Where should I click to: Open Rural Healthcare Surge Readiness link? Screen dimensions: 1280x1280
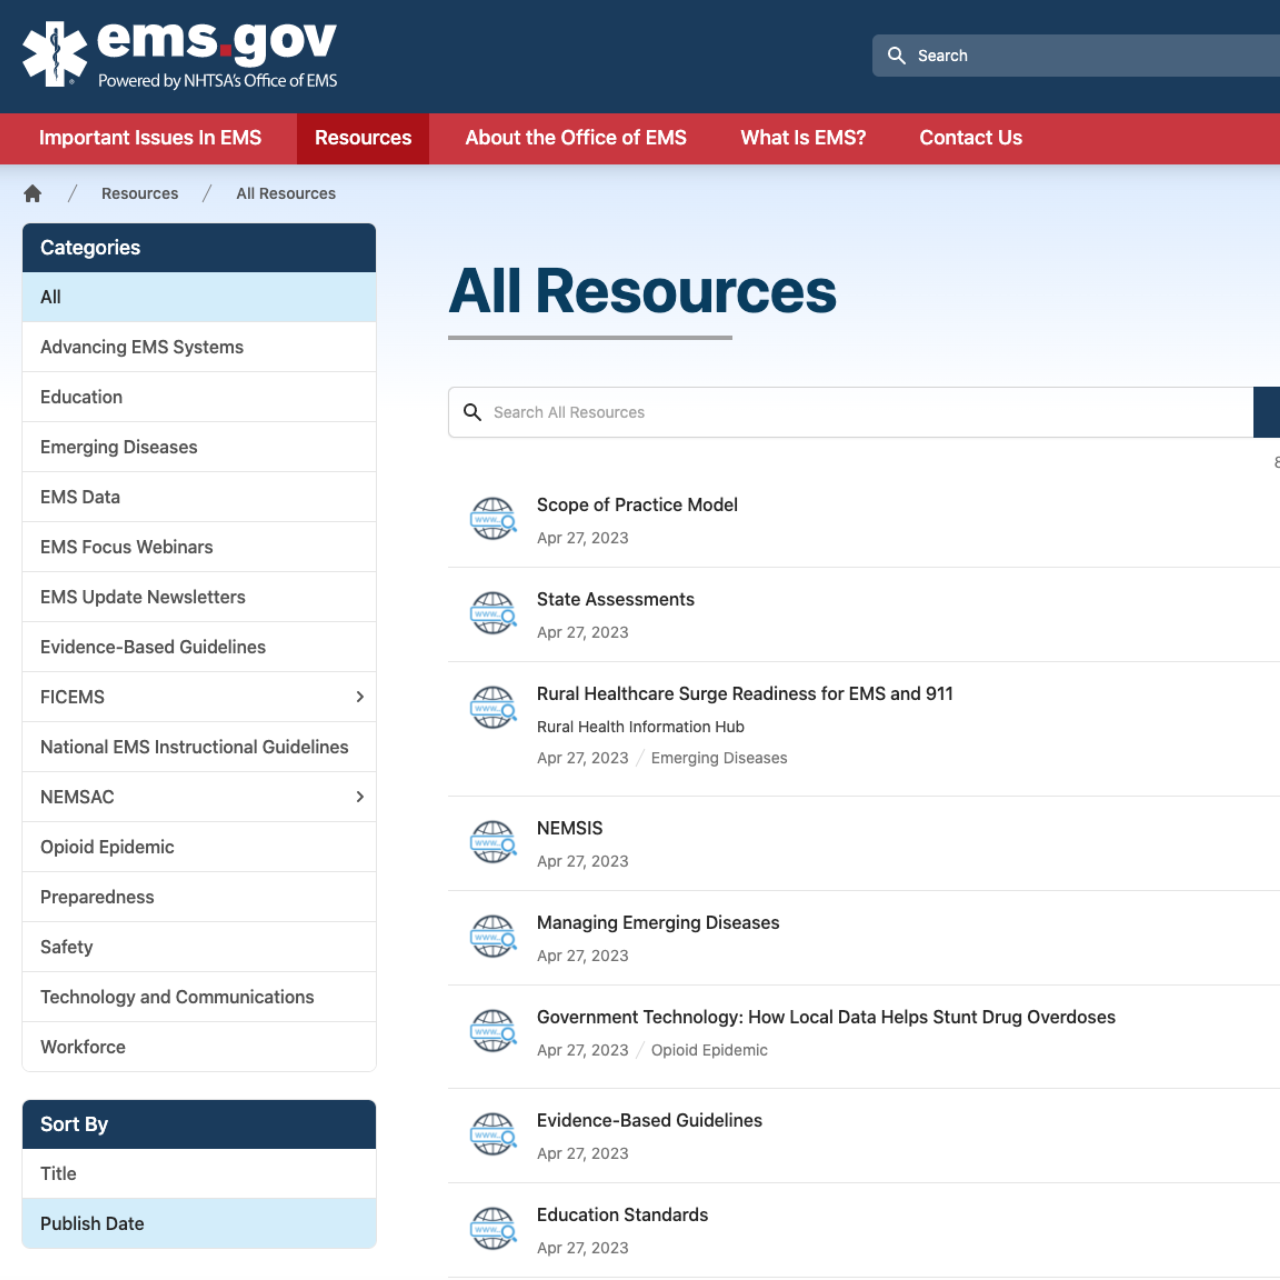click(744, 694)
